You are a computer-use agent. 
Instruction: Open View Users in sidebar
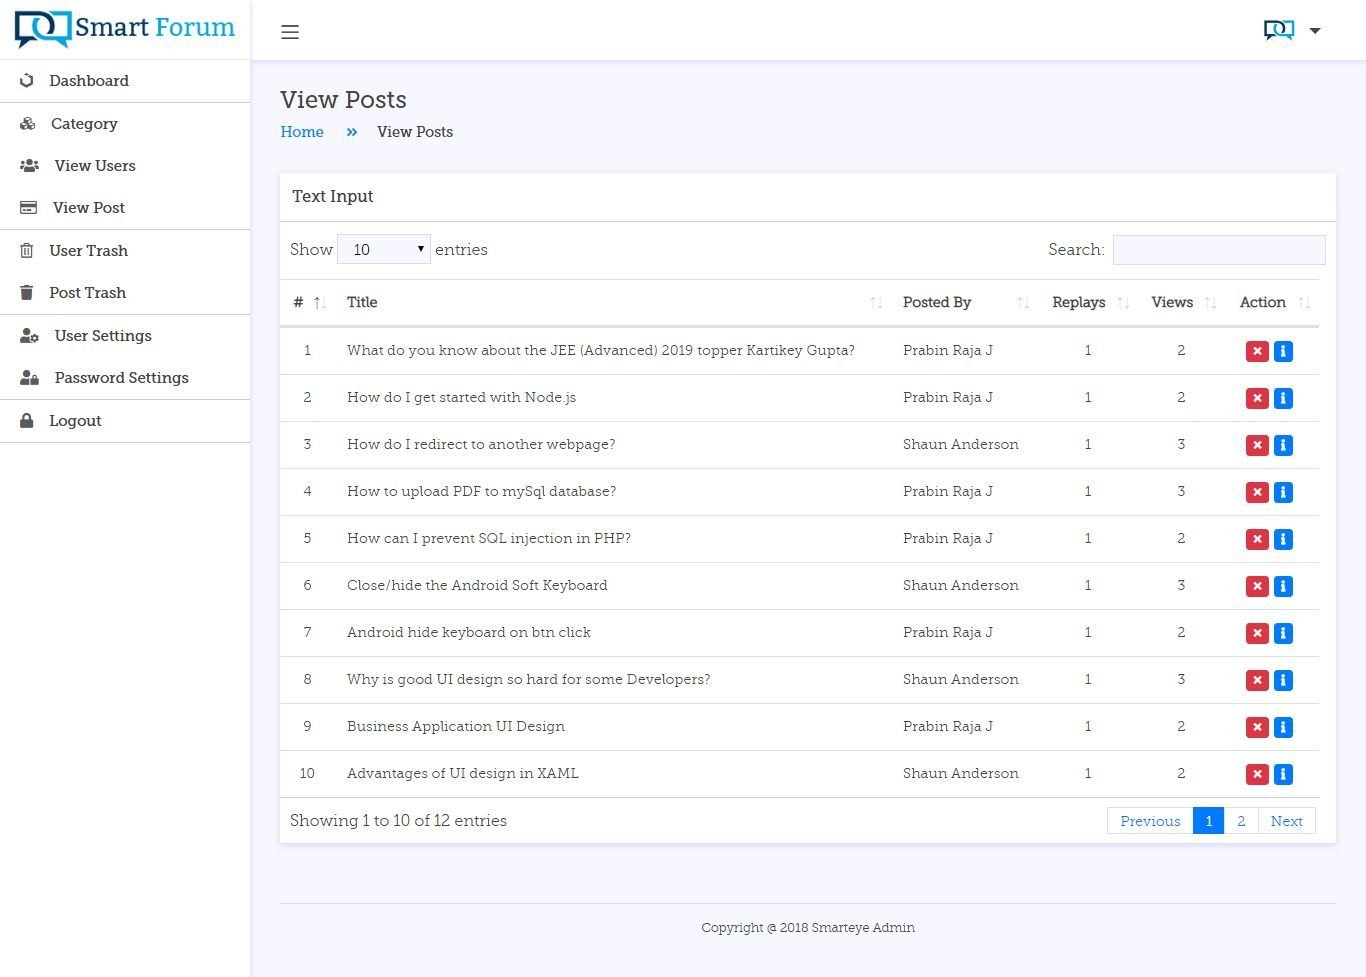[94, 166]
